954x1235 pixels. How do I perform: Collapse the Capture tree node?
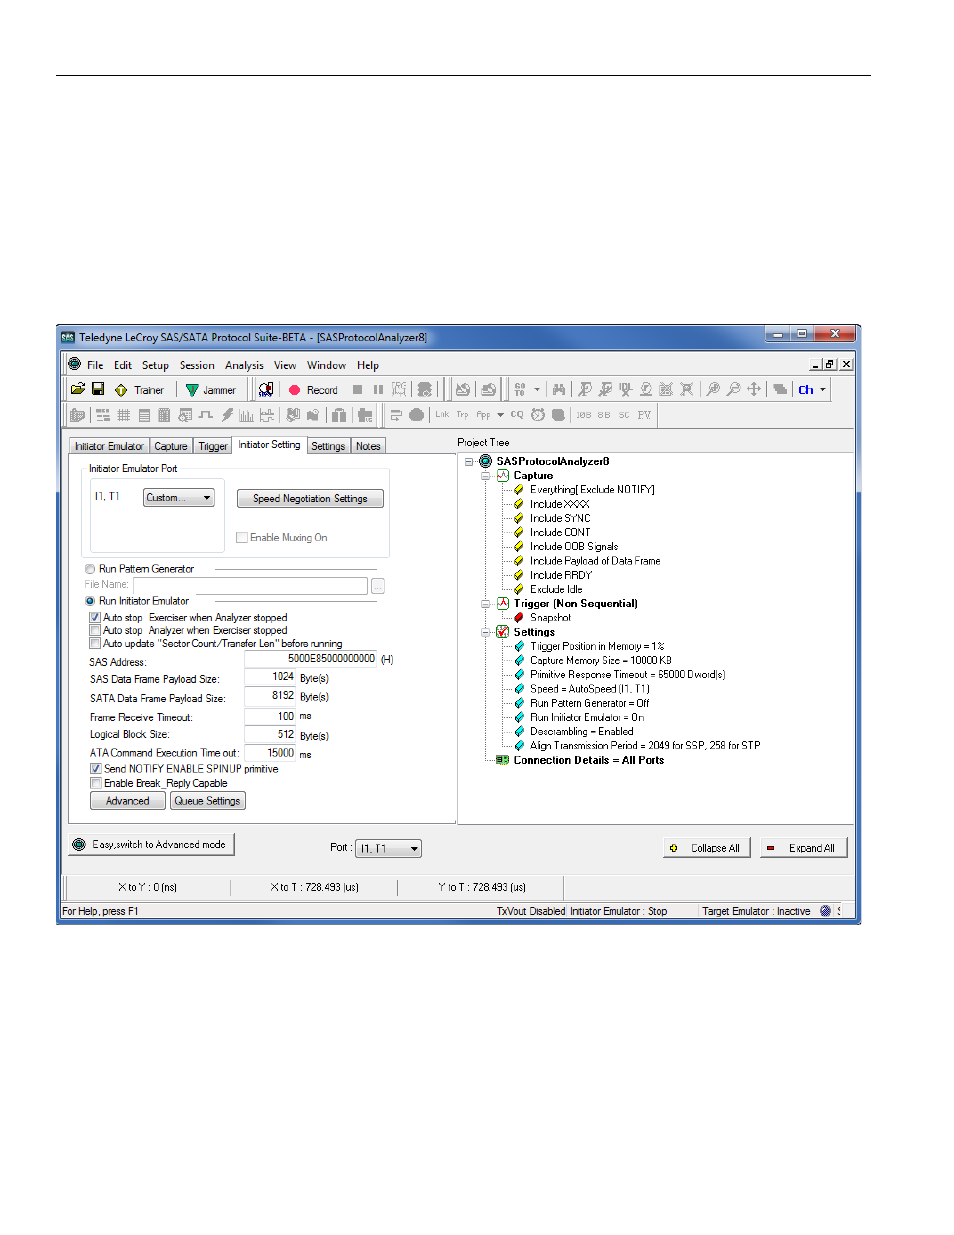point(486,476)
